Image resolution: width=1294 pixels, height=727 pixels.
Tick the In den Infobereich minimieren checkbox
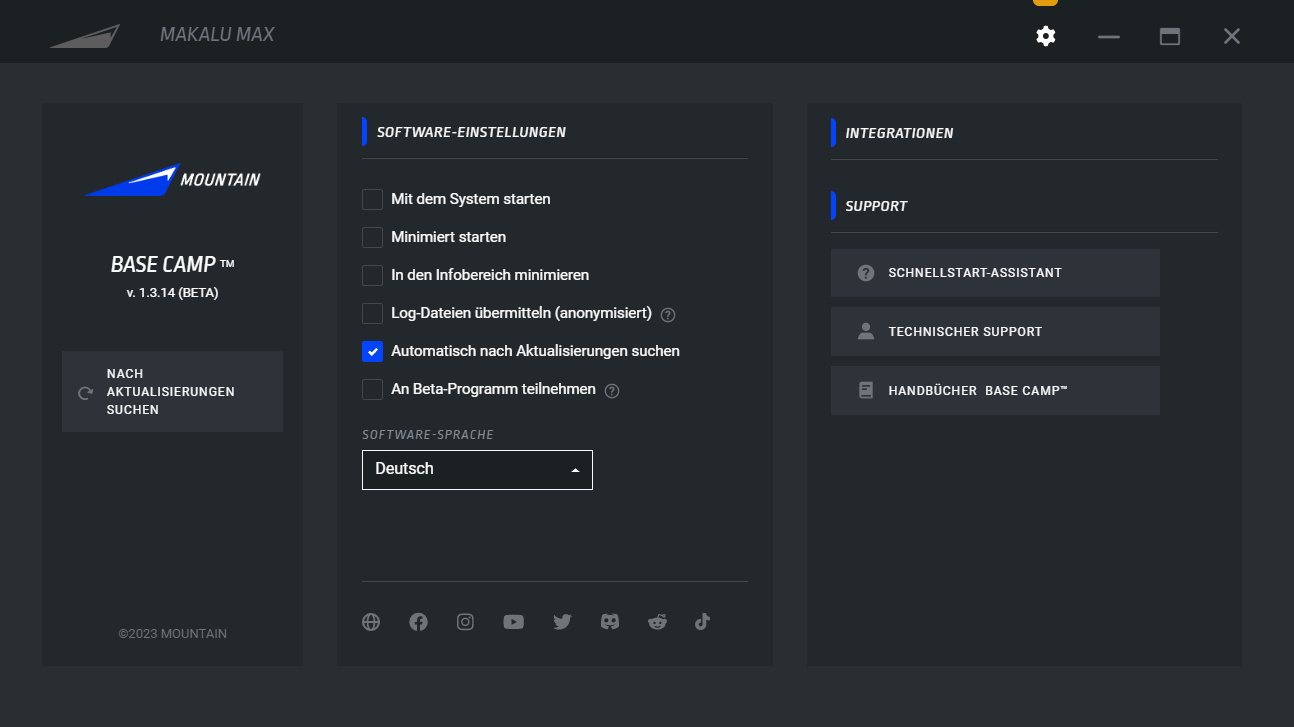372,275
